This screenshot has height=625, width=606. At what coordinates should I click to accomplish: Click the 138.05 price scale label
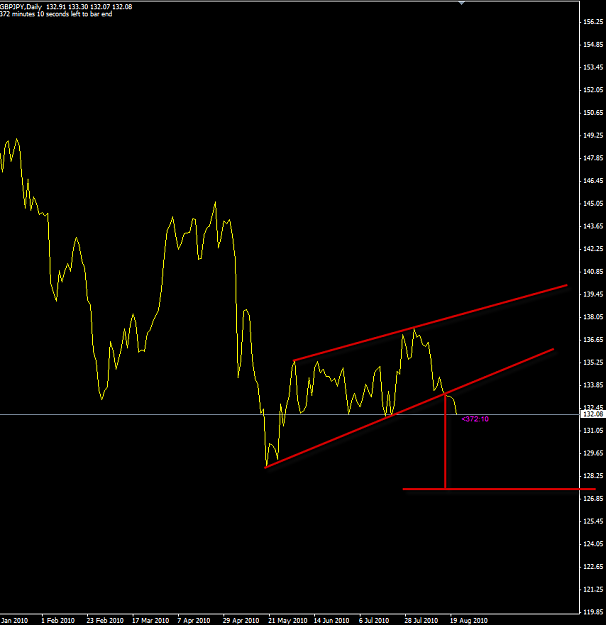(593, 316)
